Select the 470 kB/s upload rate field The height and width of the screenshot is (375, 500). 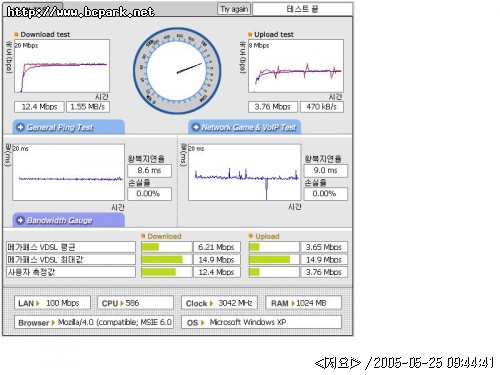tap(322, 107)
